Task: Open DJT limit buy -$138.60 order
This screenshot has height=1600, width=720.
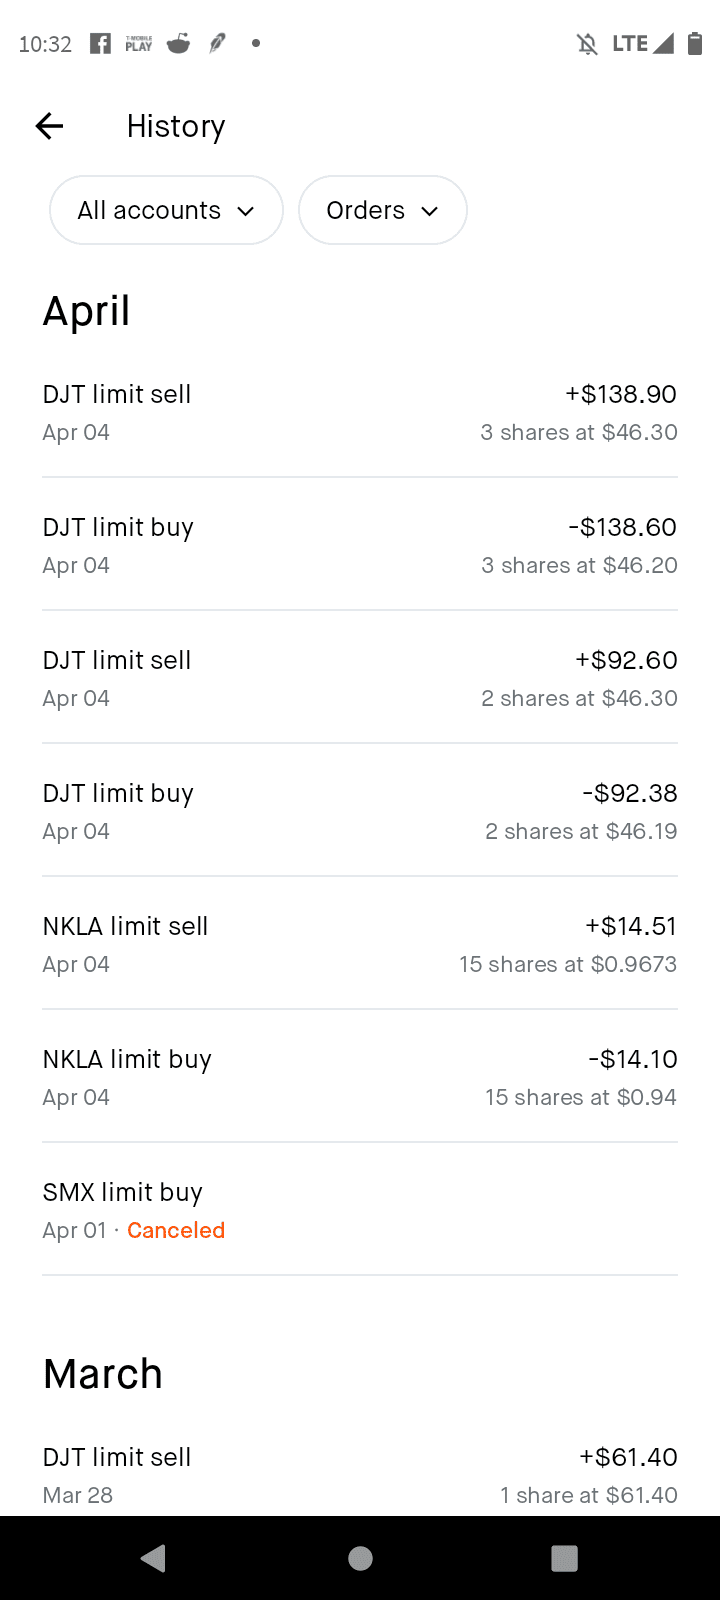Action: (x=360, y=545)
